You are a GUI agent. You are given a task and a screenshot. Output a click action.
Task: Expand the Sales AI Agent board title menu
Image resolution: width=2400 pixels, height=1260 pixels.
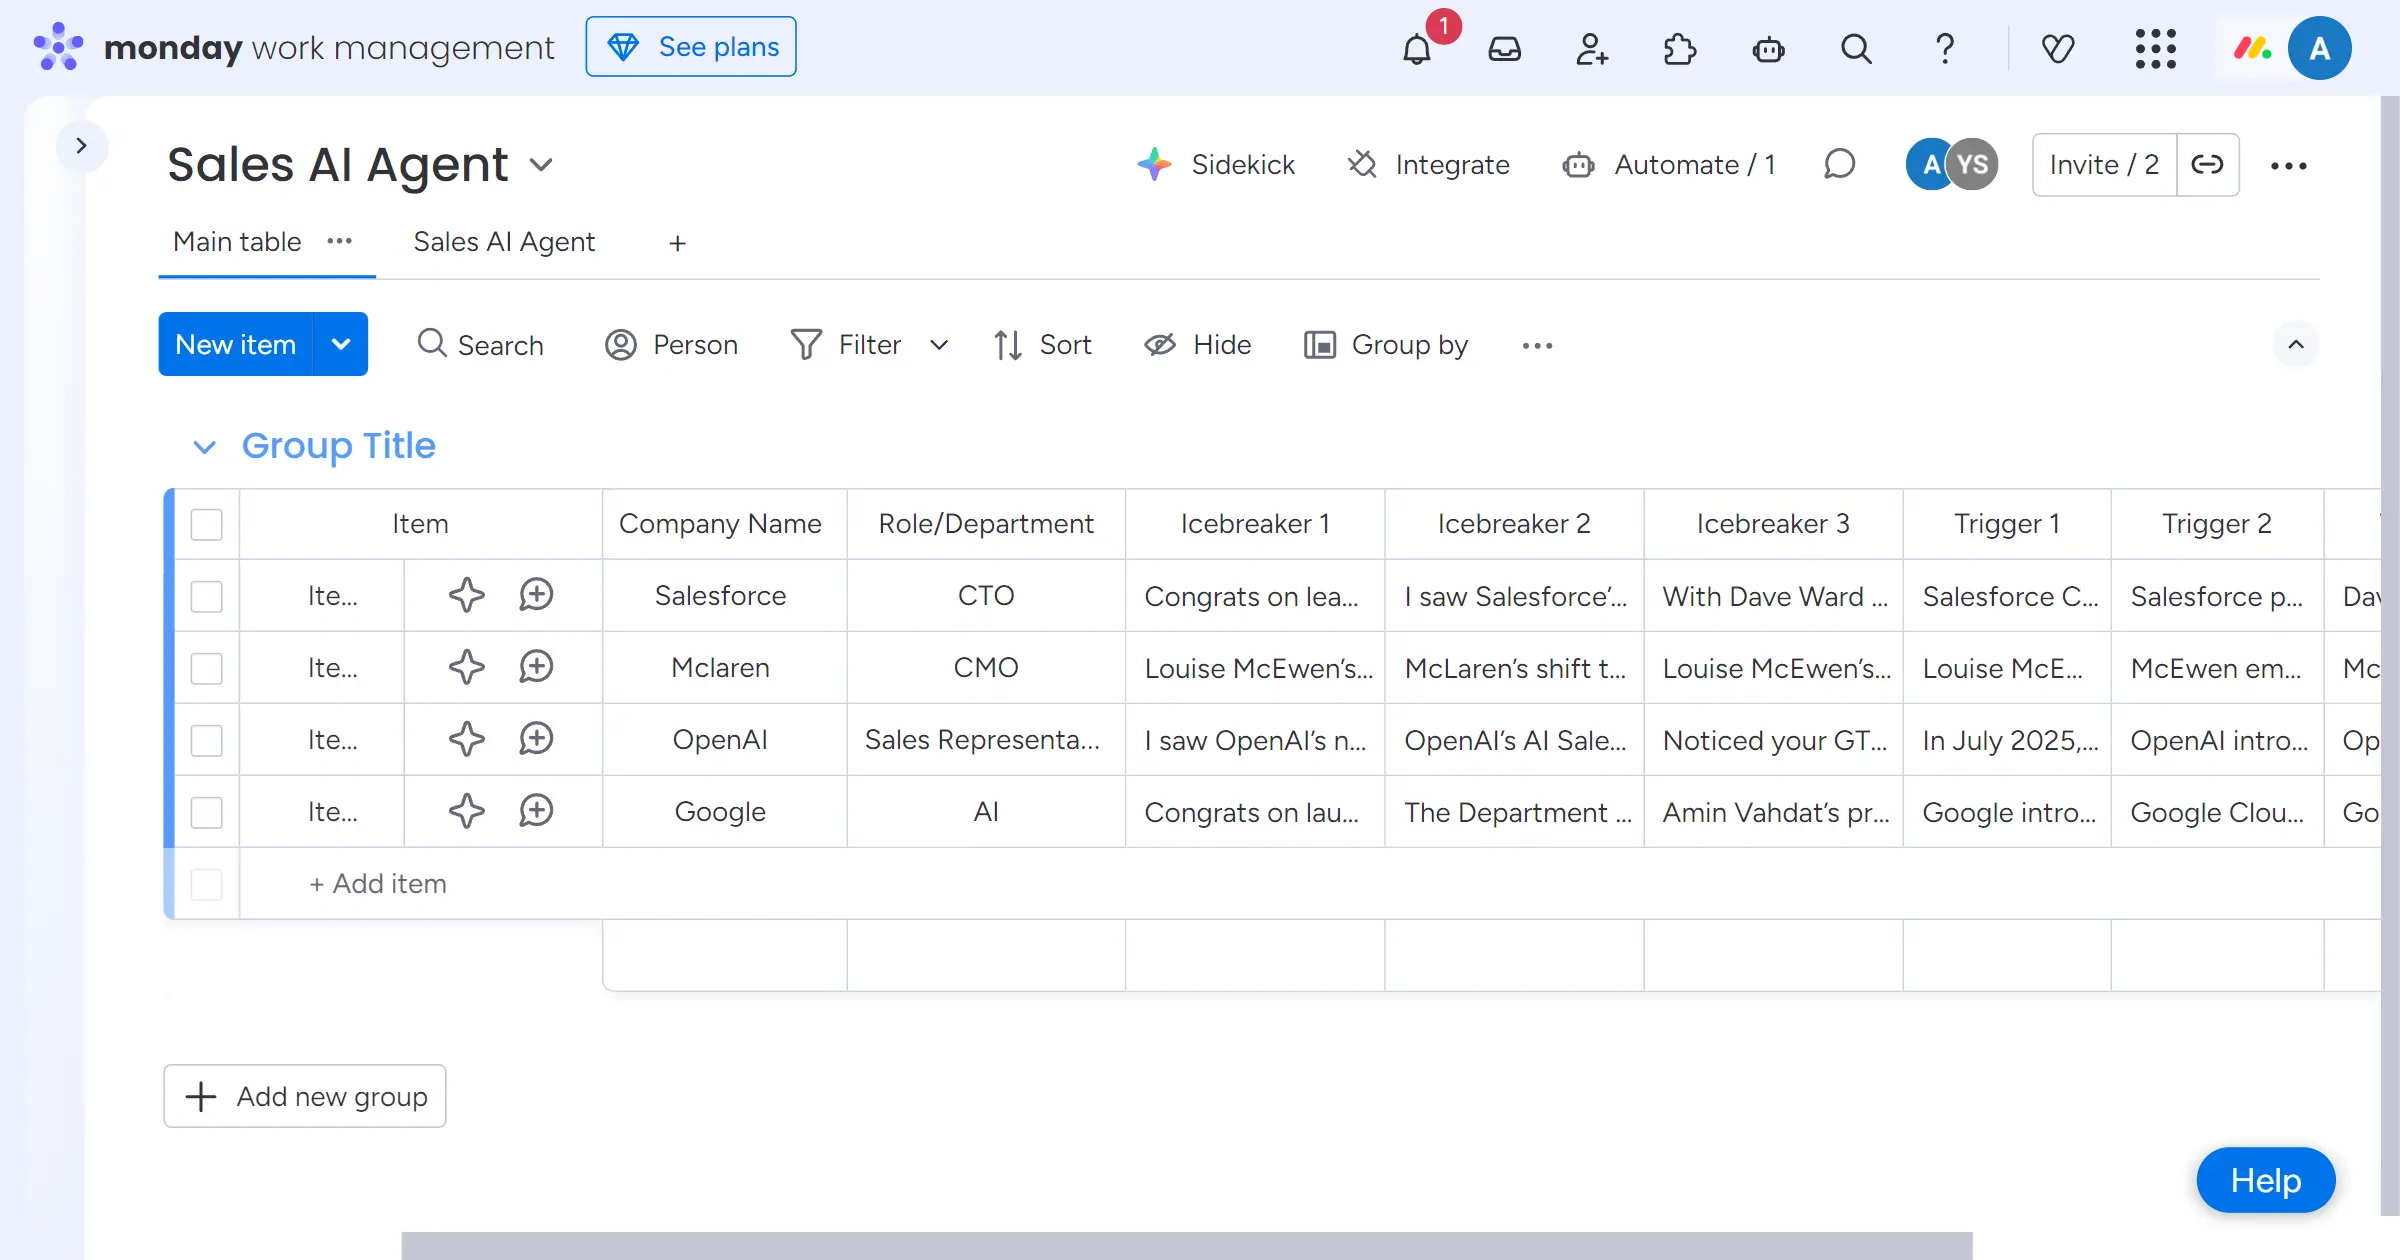541,164
